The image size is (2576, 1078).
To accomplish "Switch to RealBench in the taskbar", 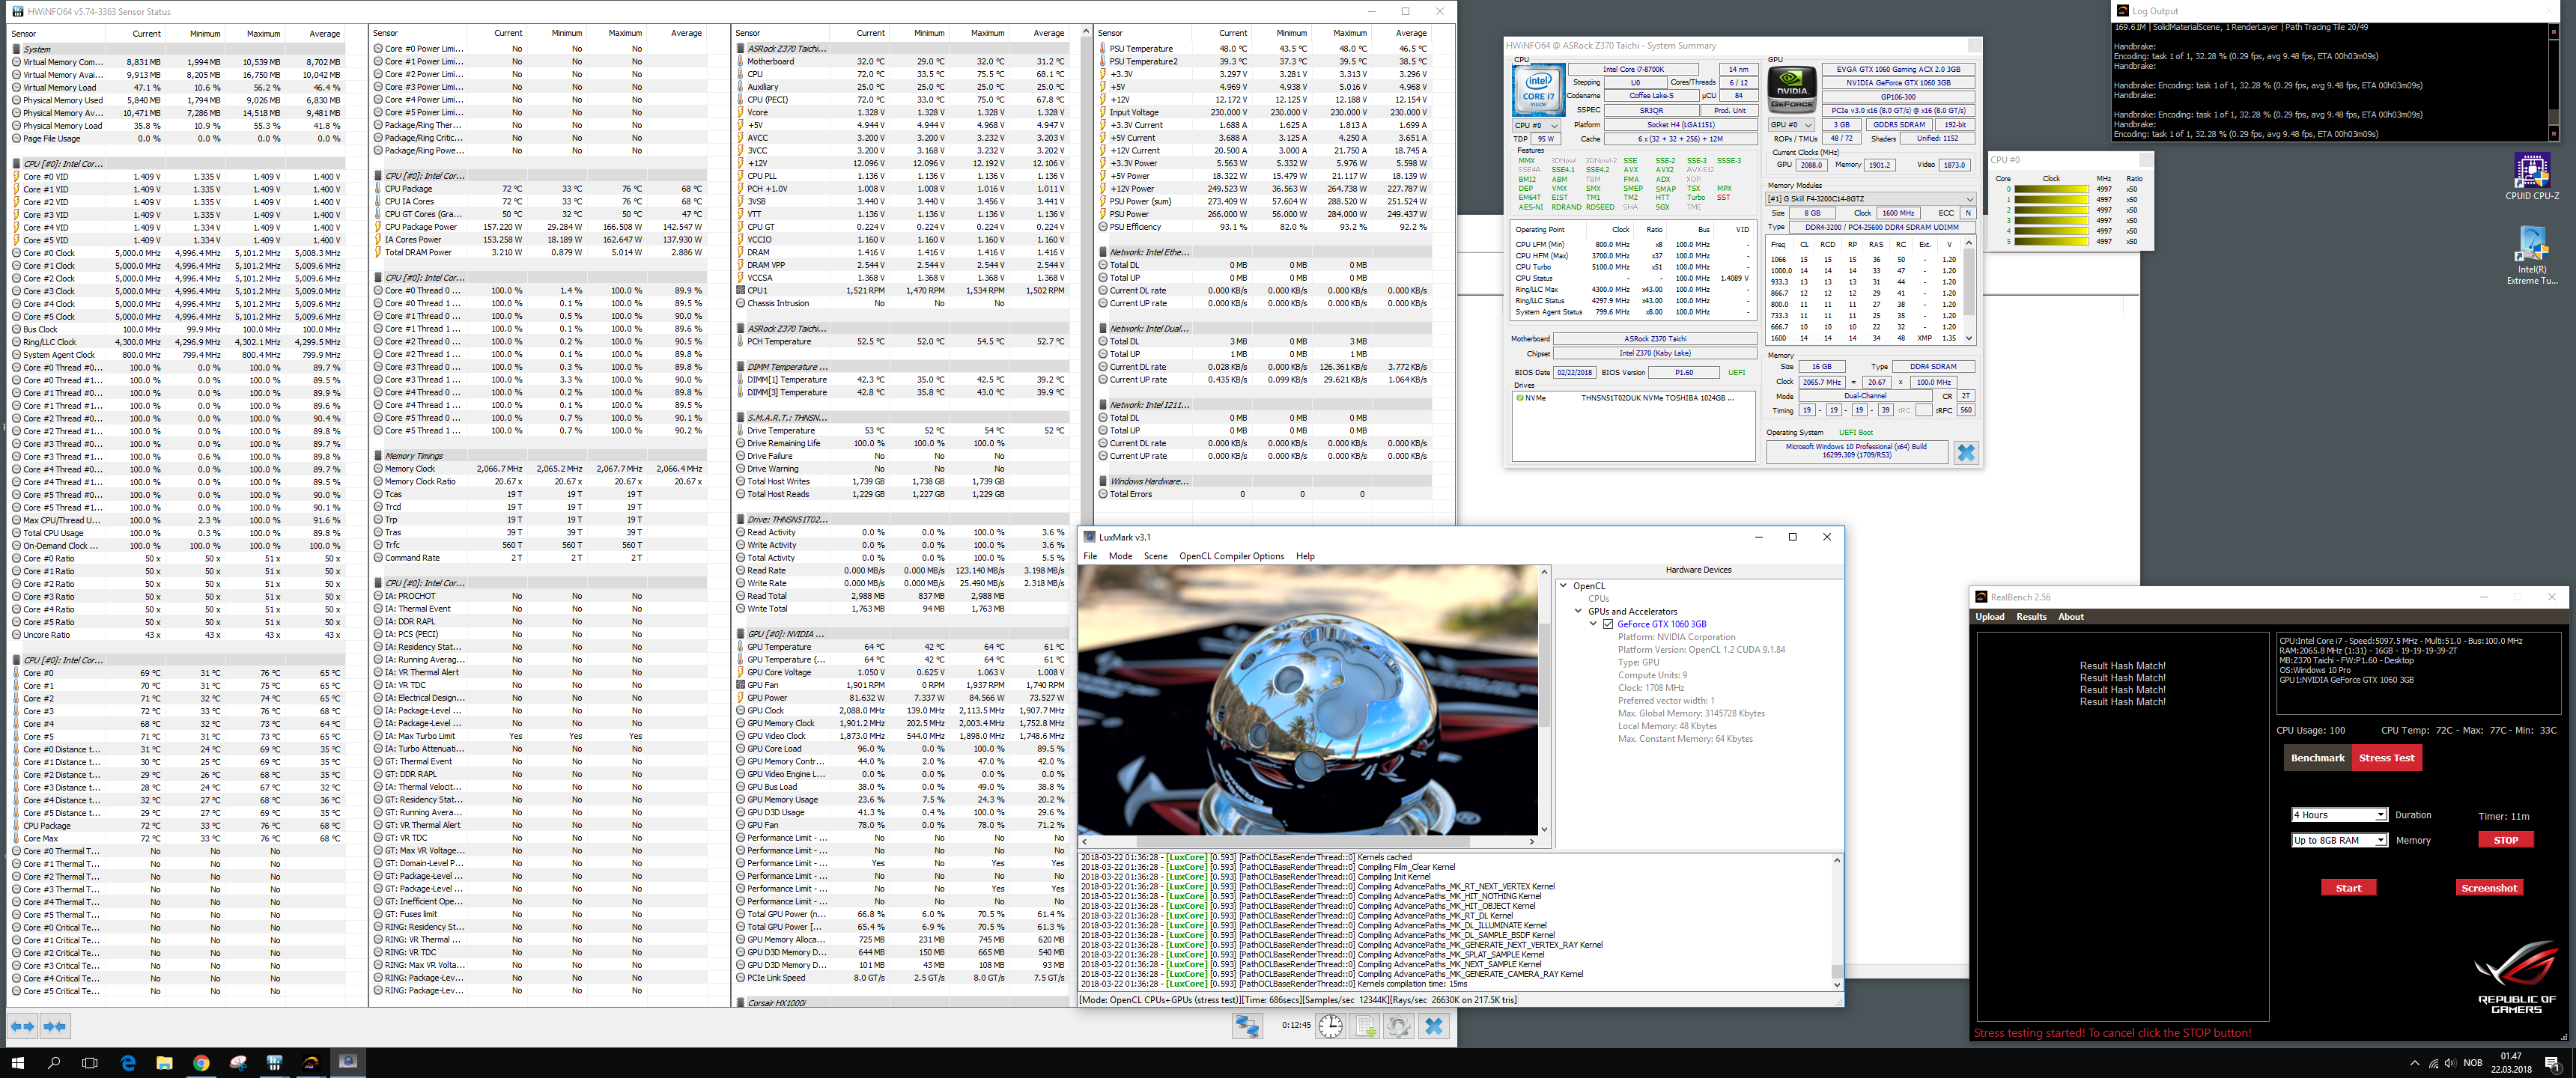I will tap(311, 1062).
